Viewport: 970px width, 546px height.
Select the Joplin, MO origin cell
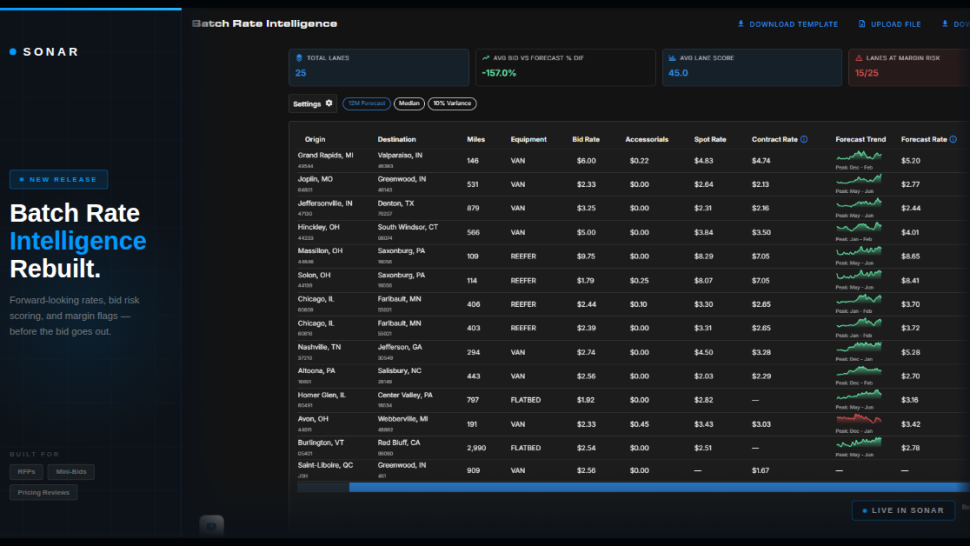tap(315, 179)
